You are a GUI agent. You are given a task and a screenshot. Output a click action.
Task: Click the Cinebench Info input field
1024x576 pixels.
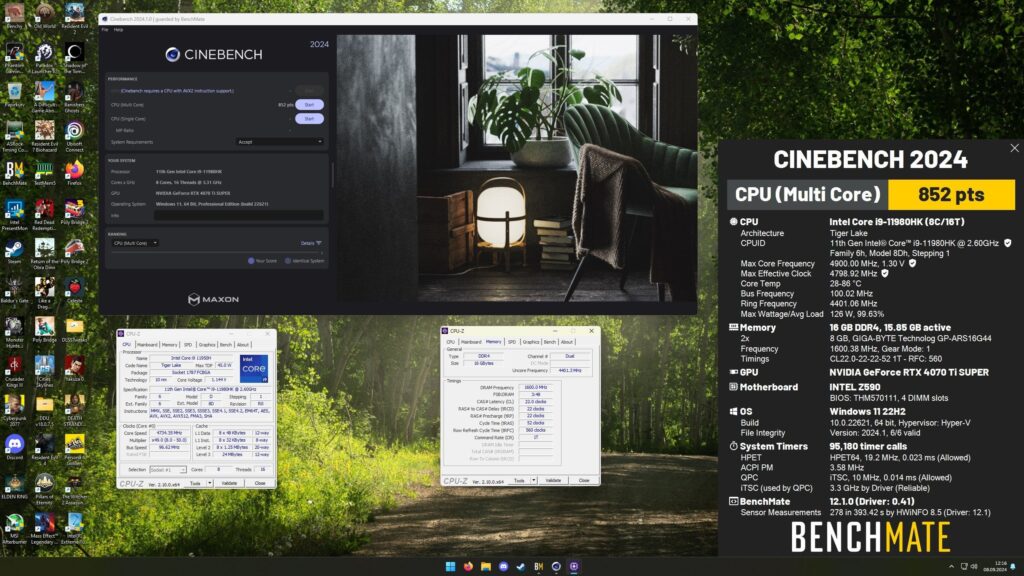[238, 215]
